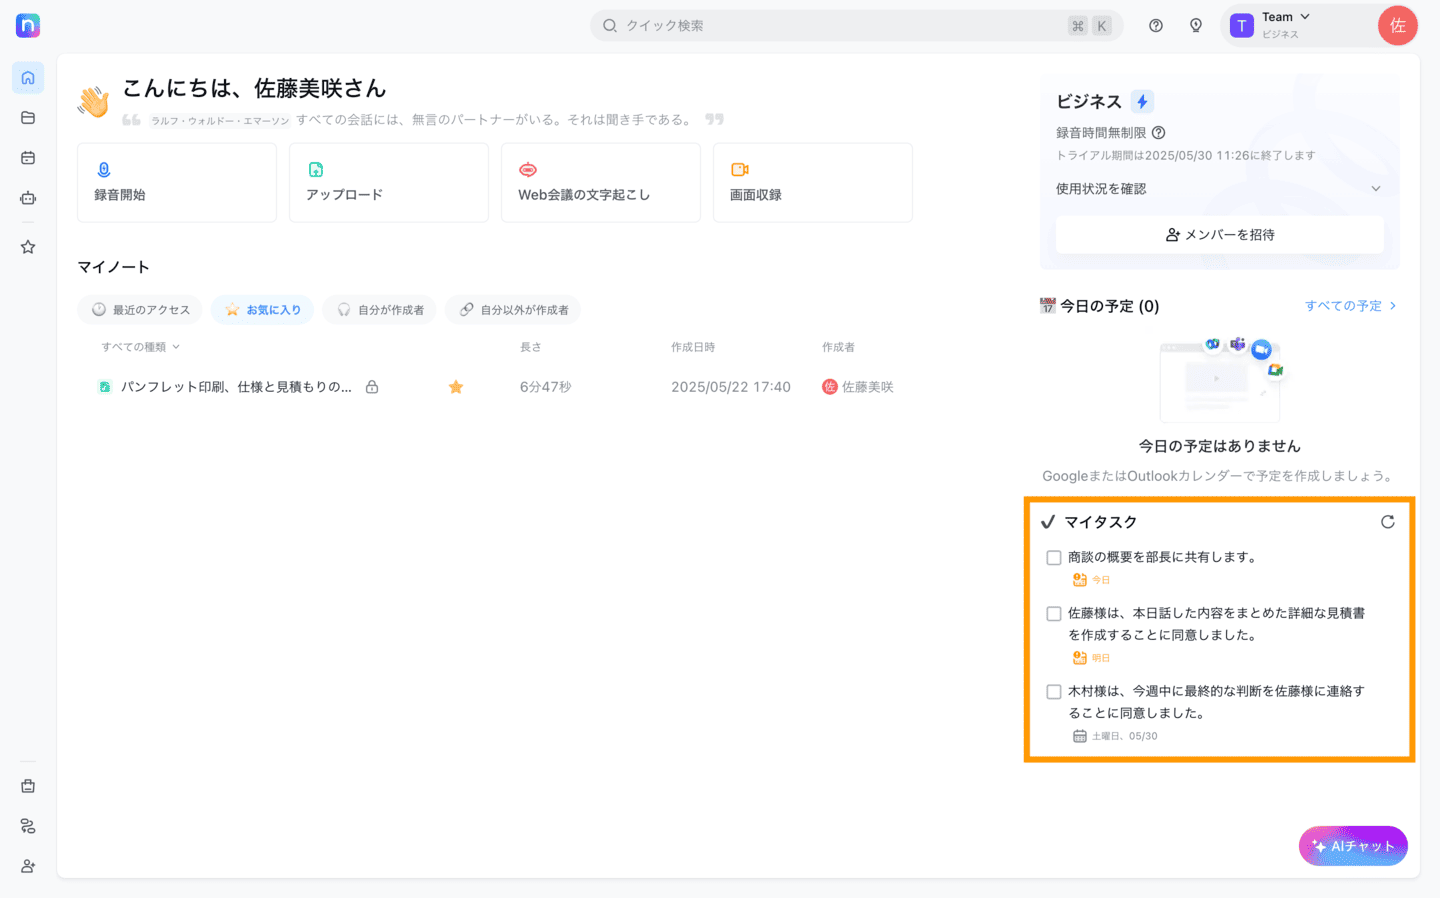Click the 2025/05/22 17:40 date cell
The width and height of the screenshot is (1440, 898).
pos(731,387)
